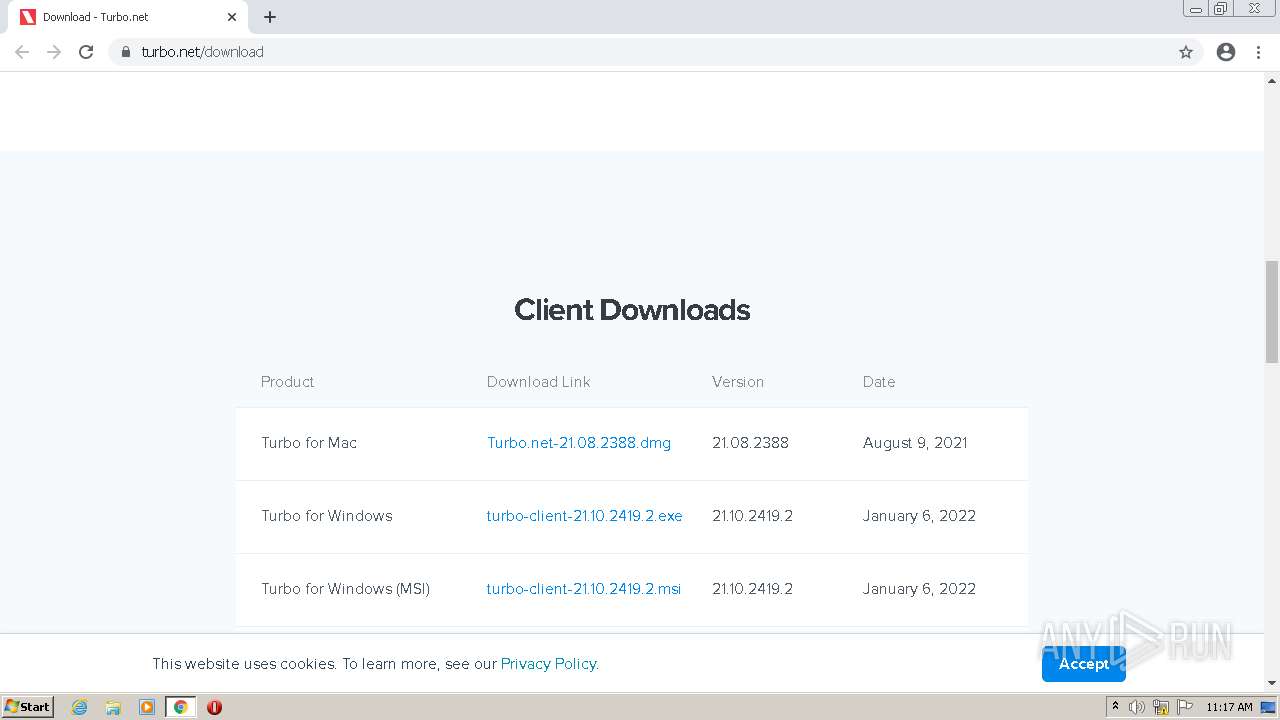Click the Turbo for Mac cell
The image size is (1280, 720).
click(309, 443)
